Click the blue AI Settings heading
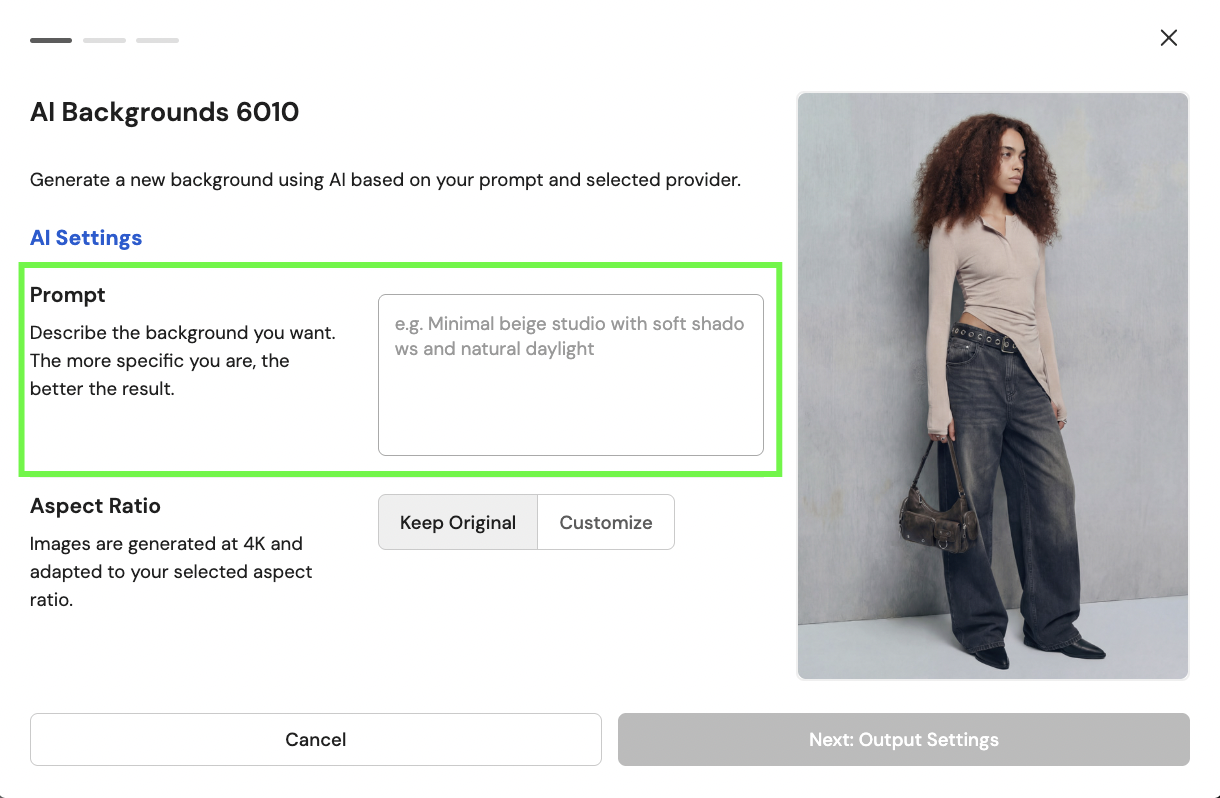 (86, 238)
